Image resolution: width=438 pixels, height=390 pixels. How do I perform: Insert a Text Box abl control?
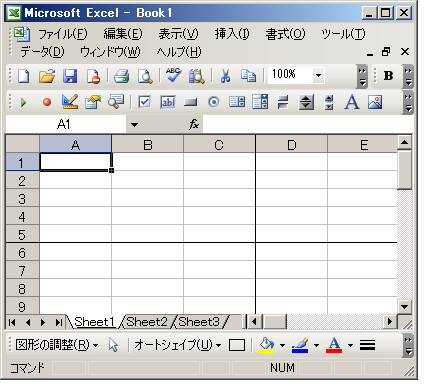(x=168, y=102)
